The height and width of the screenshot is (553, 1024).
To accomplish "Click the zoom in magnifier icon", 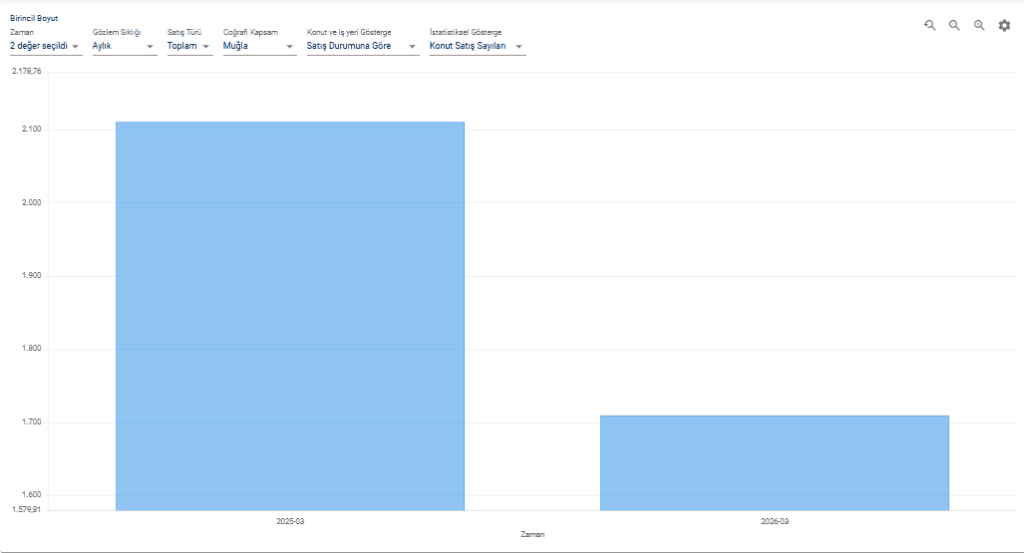I will point(979,25).
